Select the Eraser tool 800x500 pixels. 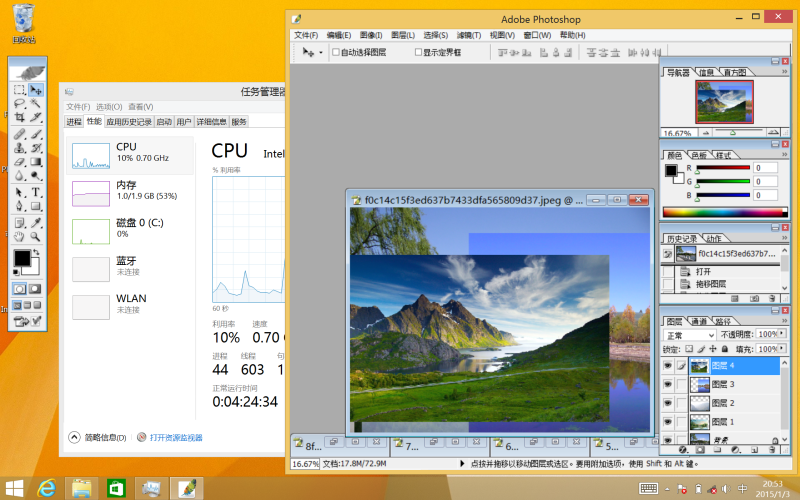[19, 162]
